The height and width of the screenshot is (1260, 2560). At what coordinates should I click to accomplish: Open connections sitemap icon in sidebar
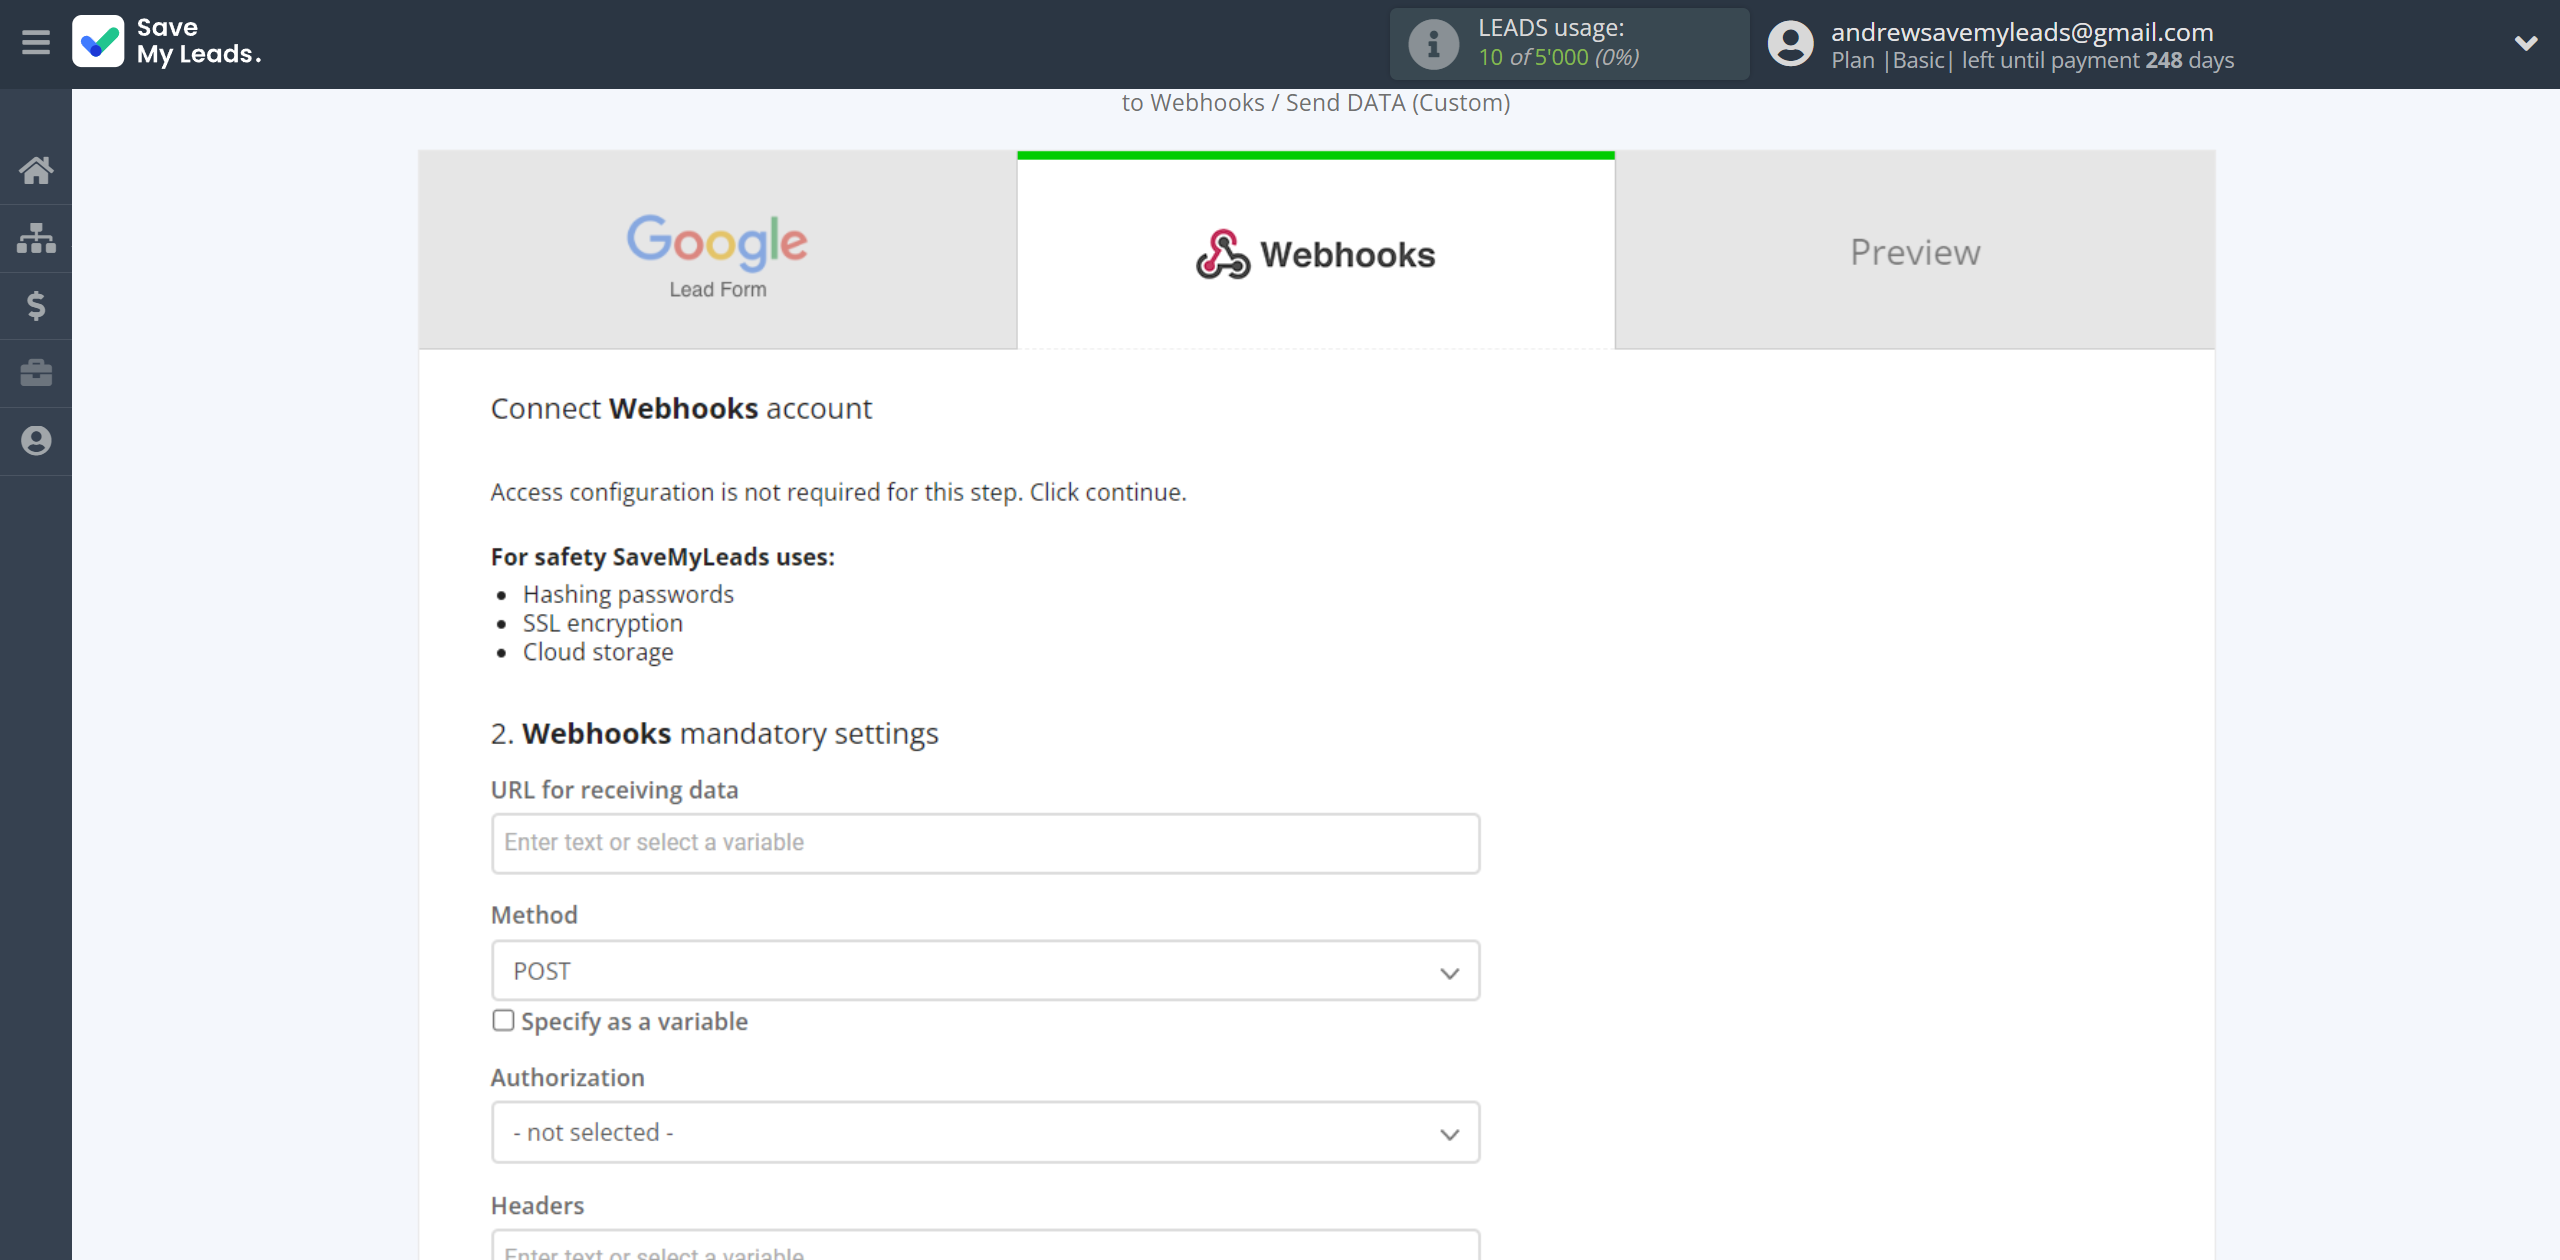point(36,238)
